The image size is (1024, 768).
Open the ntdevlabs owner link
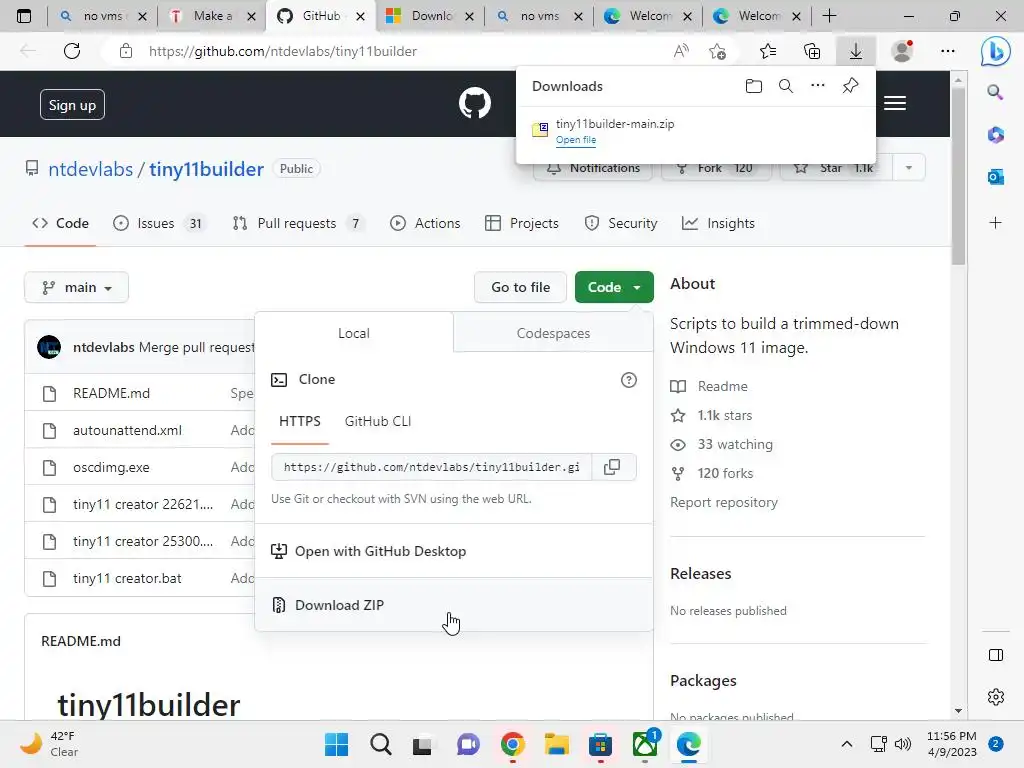tap(91, 169)
